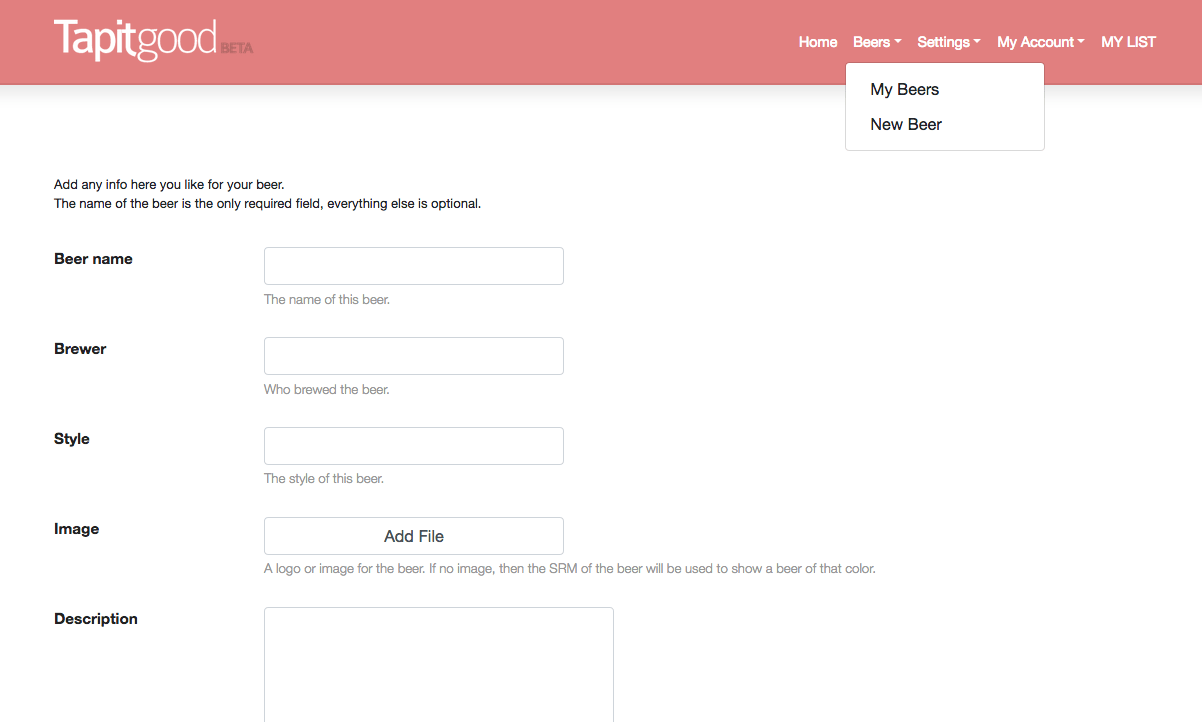
Task: Click the Description field label
Action: coord(96,619)
